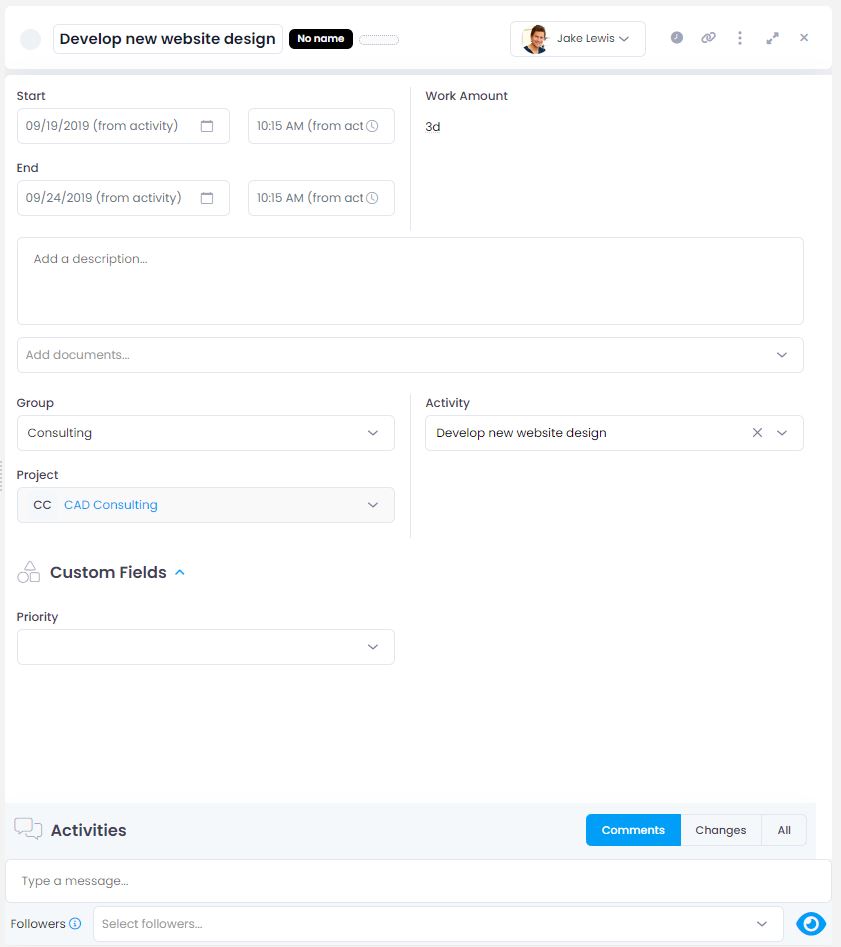Click Jake Lewis avatar picture
Screen dimensions: 841x947
[535, 39]
